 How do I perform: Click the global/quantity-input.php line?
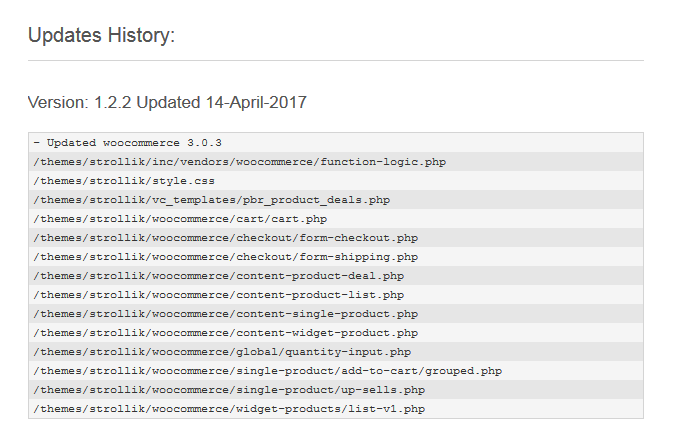coord(336,352)
